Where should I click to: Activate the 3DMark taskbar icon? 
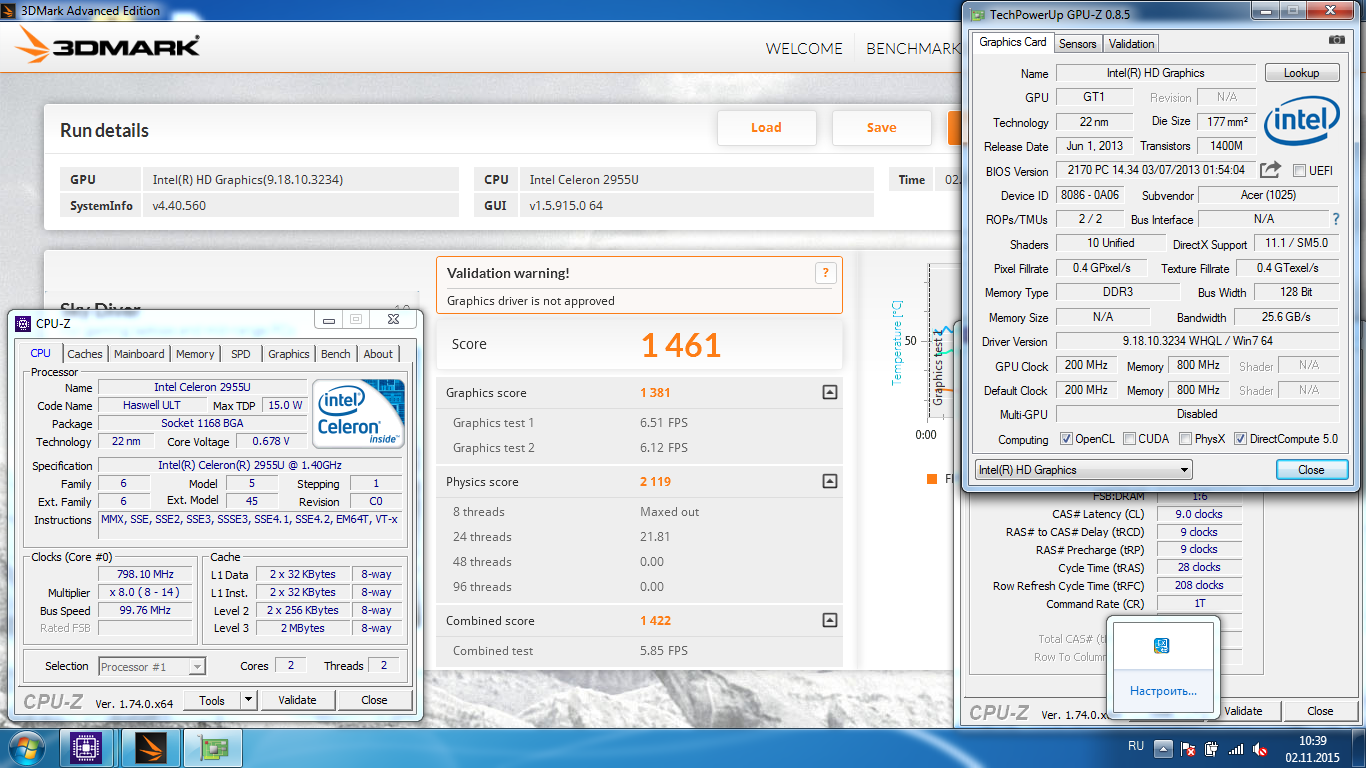pos(151,747)
